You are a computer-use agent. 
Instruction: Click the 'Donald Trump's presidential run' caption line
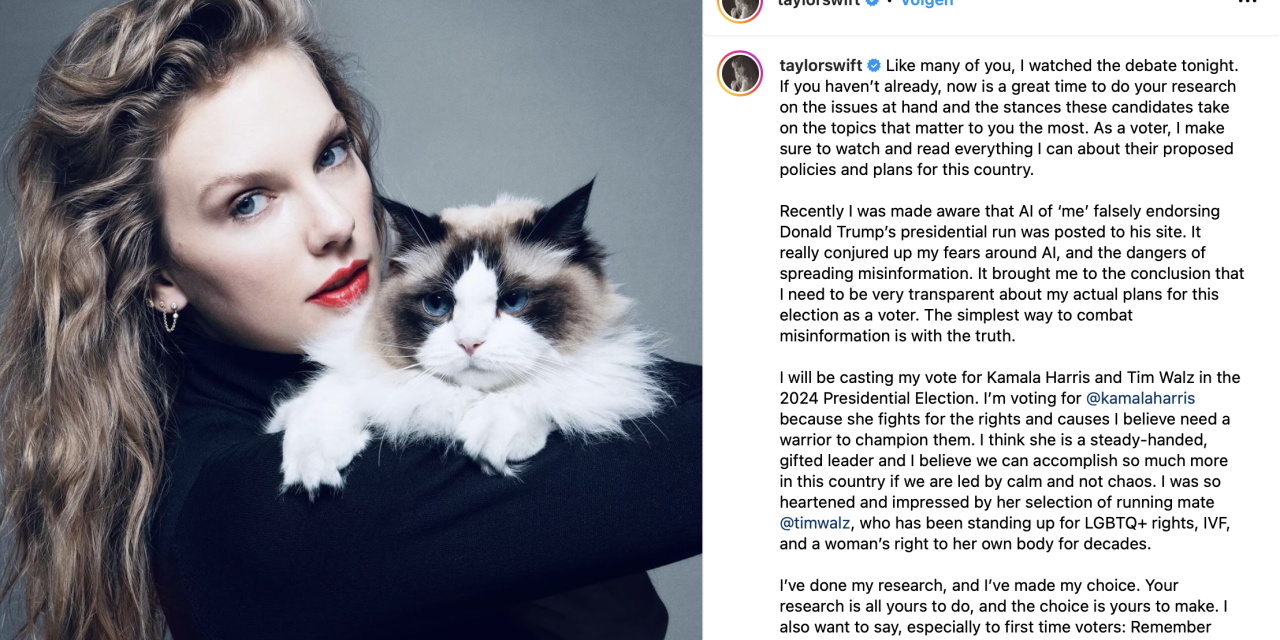click(x=1000, y=232)
